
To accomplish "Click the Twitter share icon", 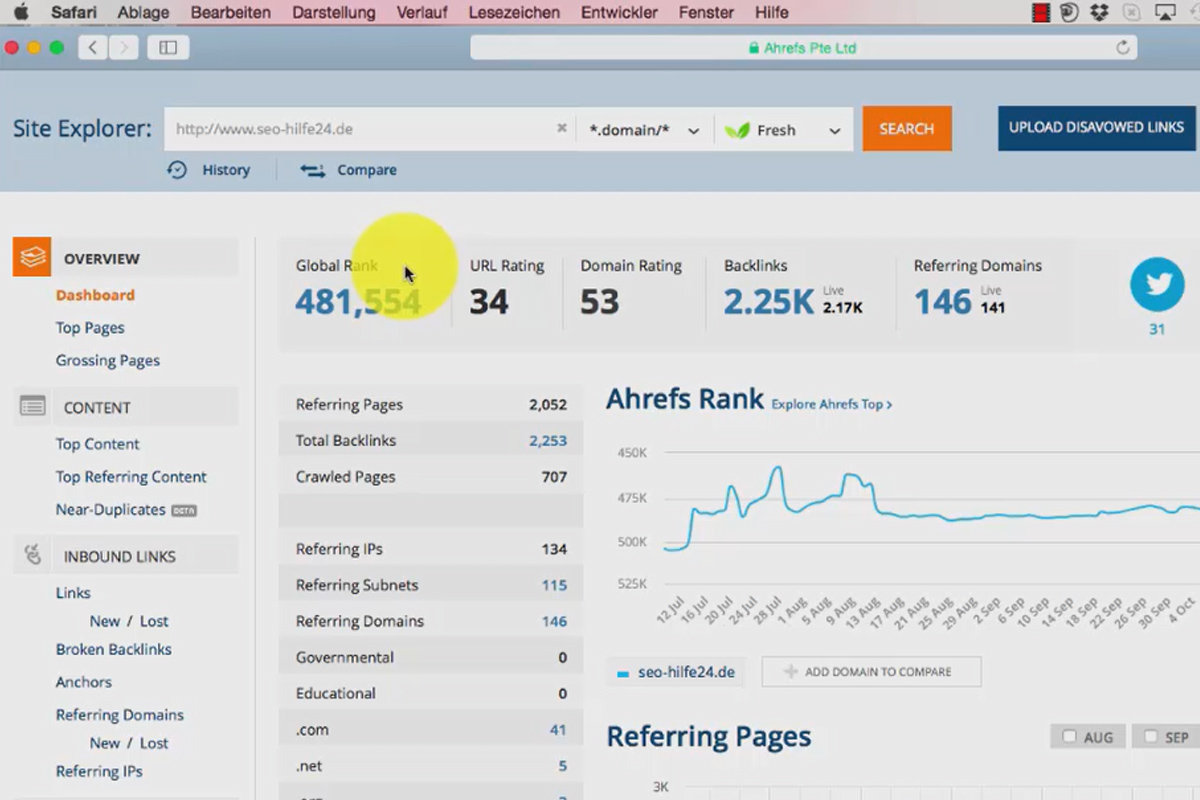I will point(1157,285).
